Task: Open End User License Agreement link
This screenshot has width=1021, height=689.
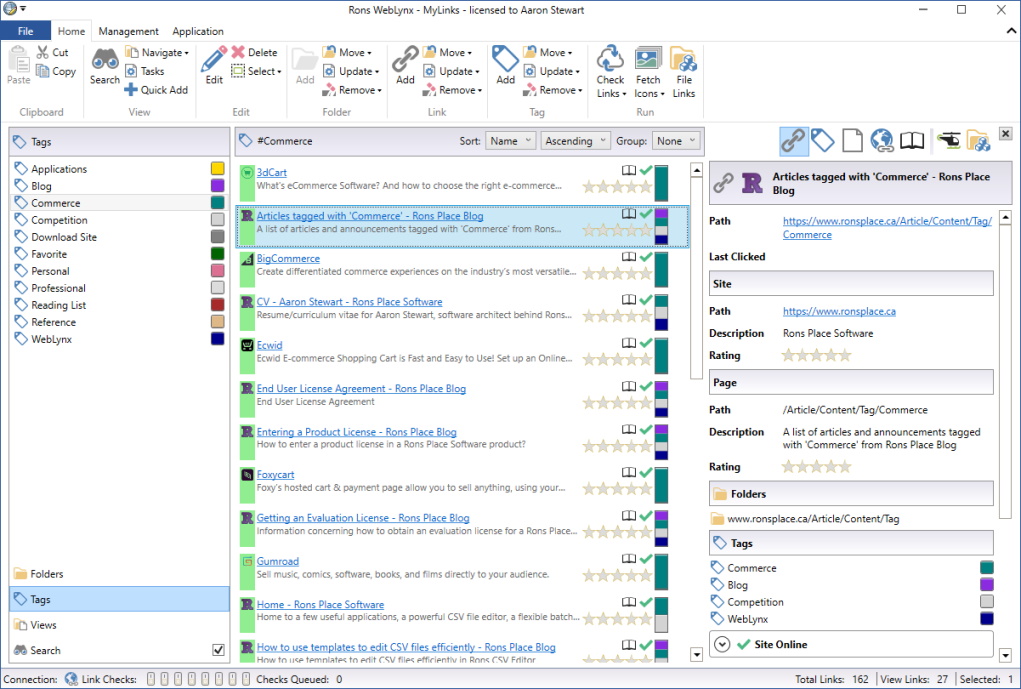Action: (x=361, y=388)
